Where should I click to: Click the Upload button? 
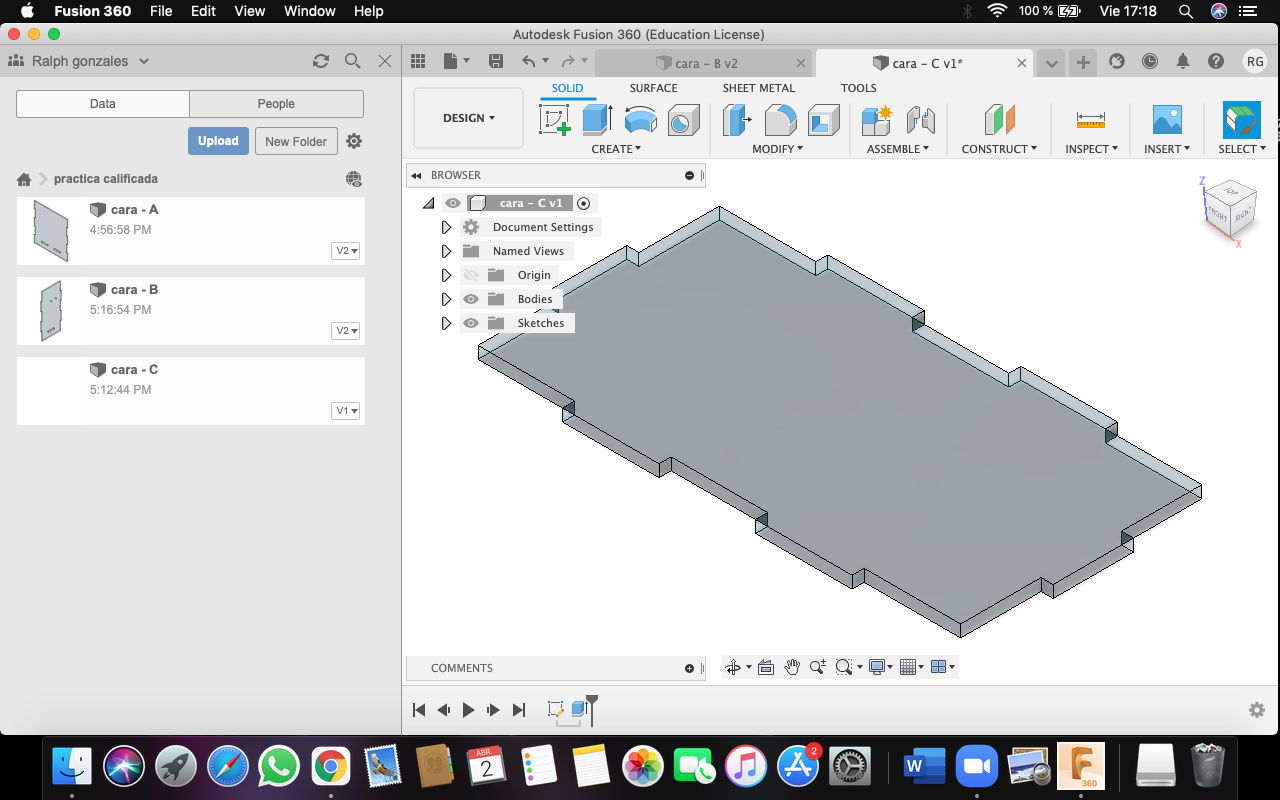218,141
